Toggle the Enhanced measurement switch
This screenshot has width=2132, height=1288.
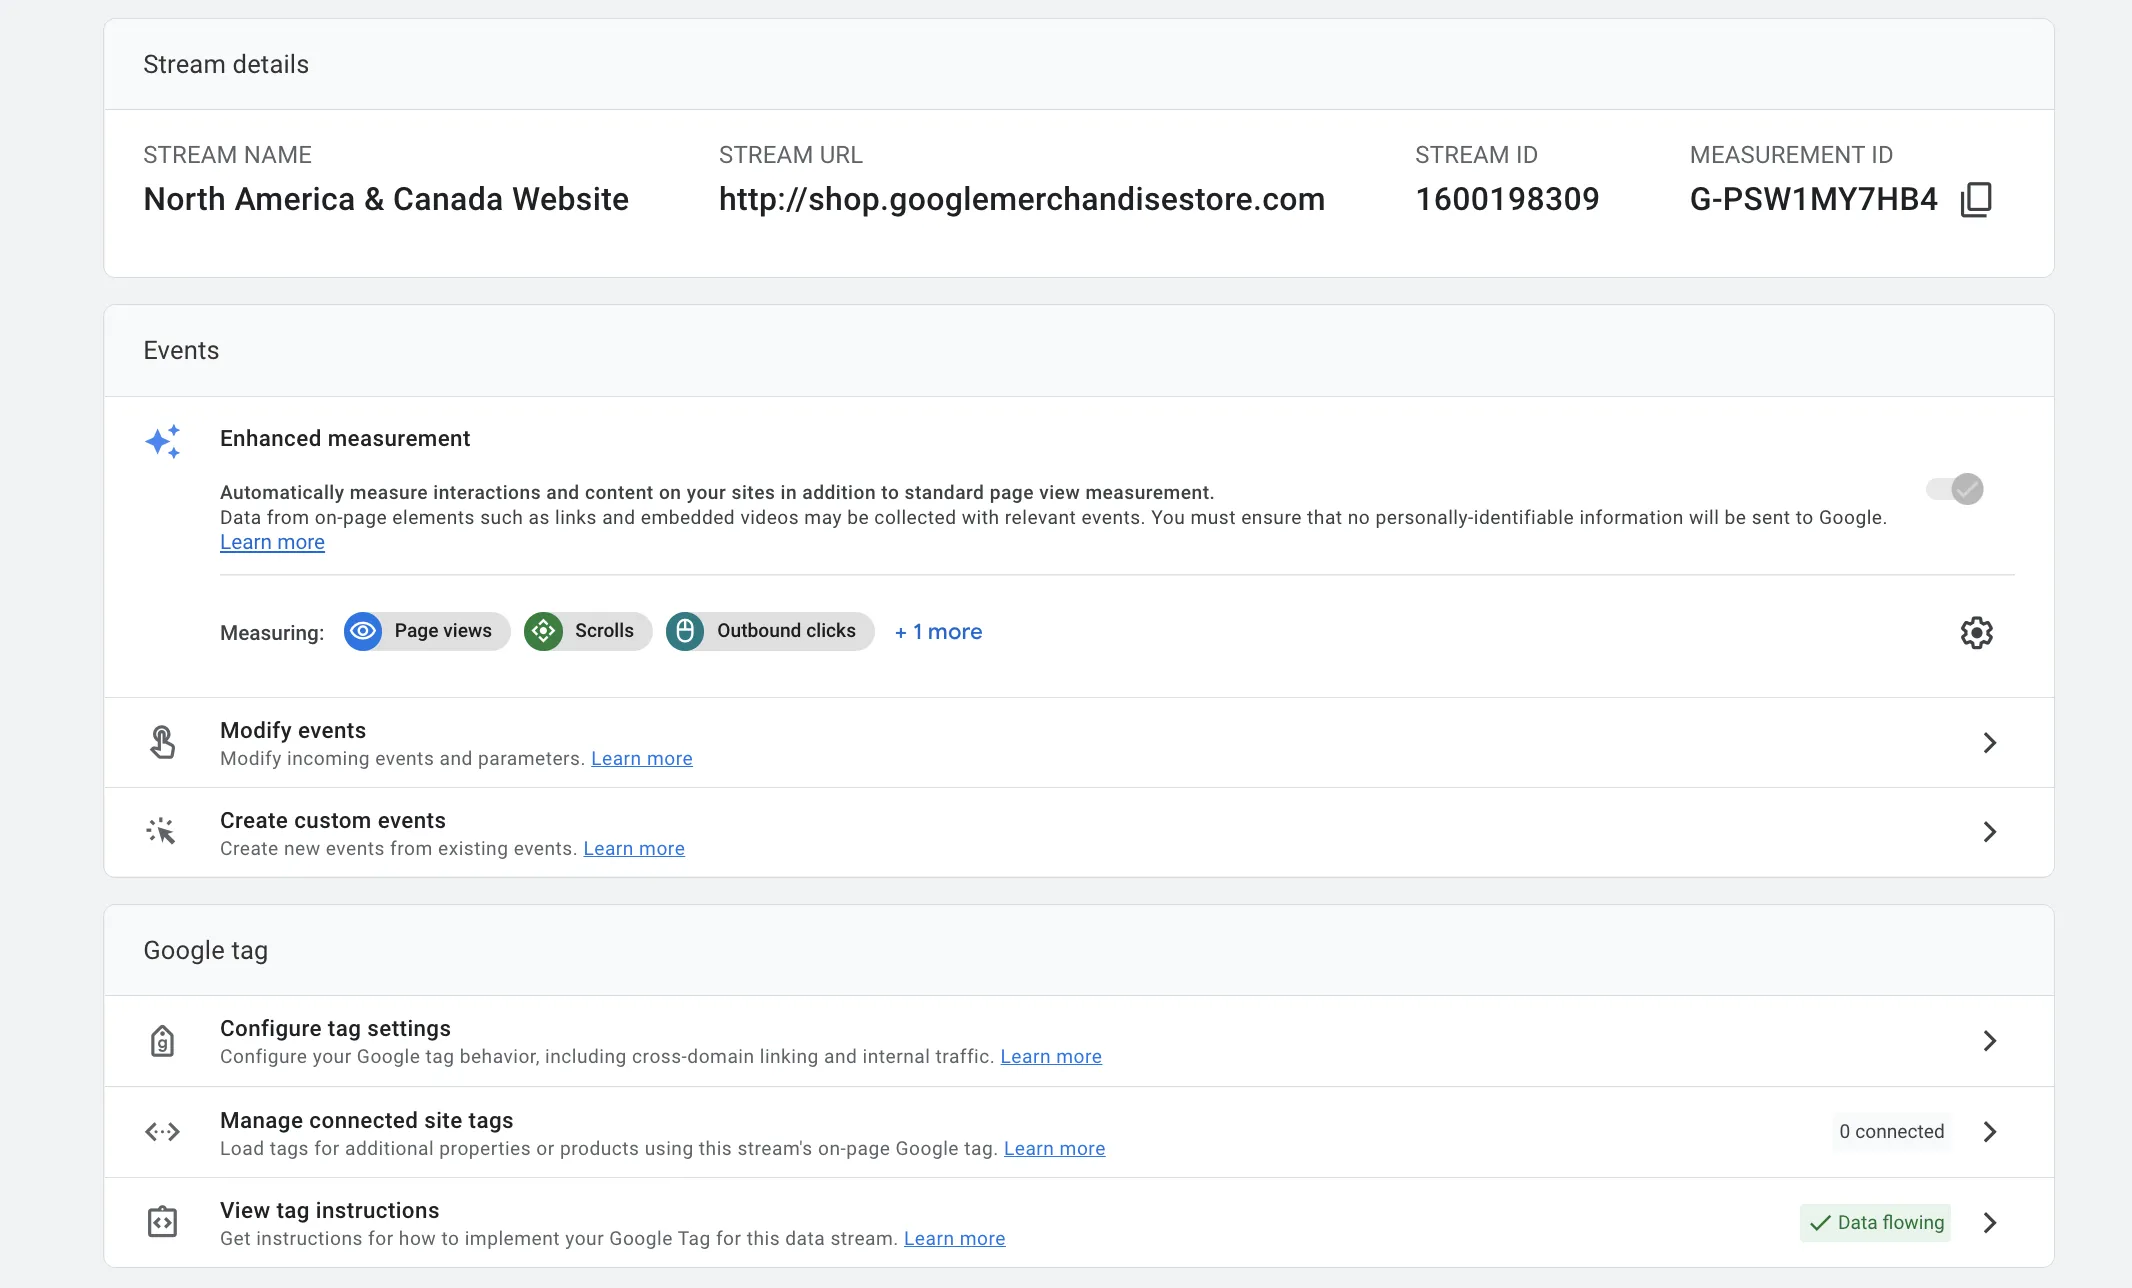pyautogui.click(x=1955, y=489)
